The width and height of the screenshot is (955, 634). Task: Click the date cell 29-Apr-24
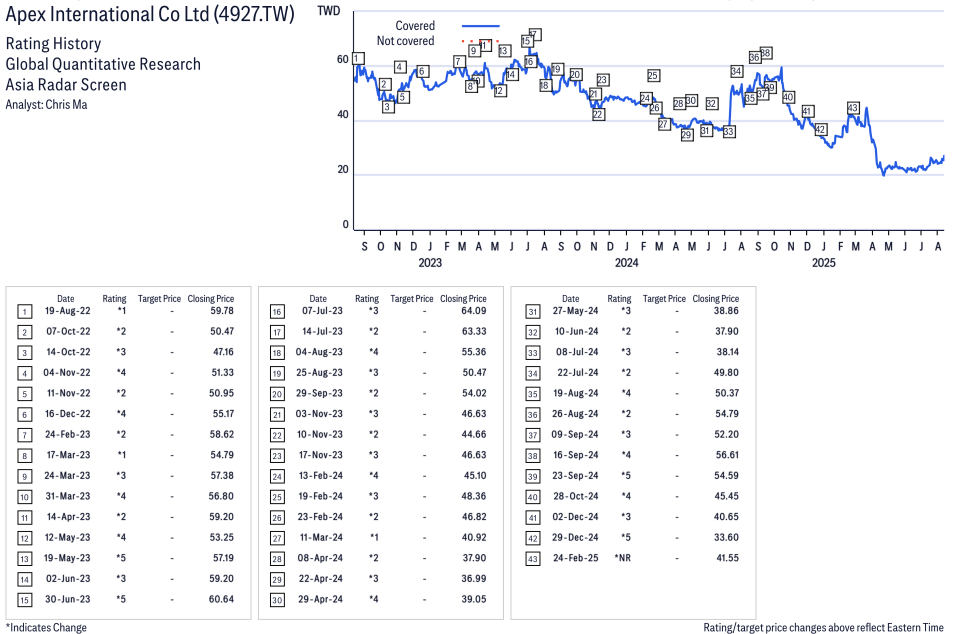[320, 599]
